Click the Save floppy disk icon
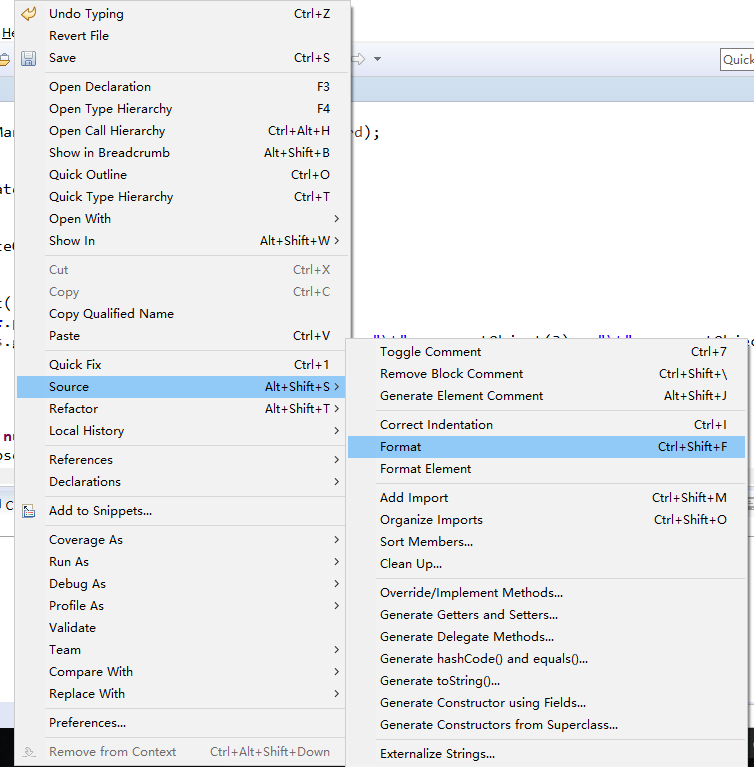 [x=28, y=58]
